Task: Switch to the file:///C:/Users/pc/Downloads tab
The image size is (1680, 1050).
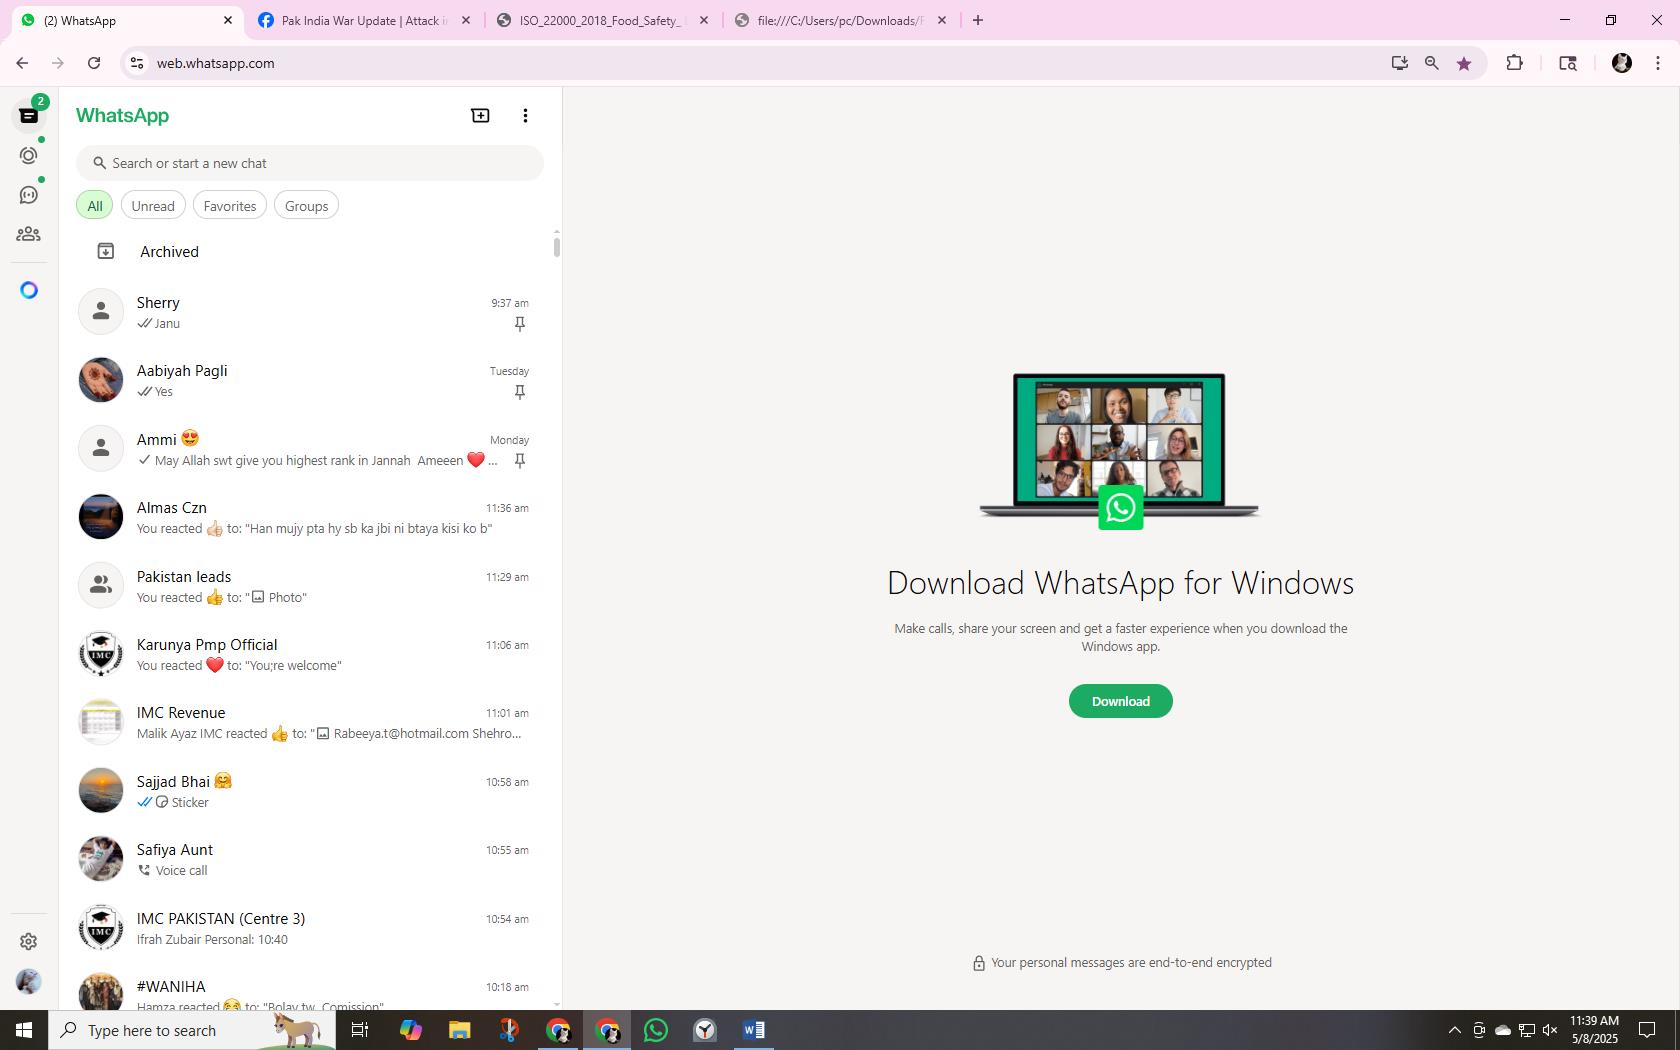Action: [840, 20]
